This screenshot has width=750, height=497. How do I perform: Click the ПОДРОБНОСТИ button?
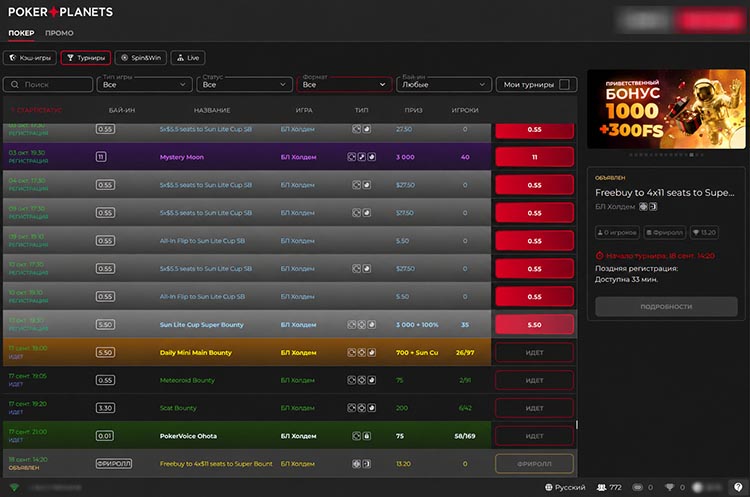(666, 307)
